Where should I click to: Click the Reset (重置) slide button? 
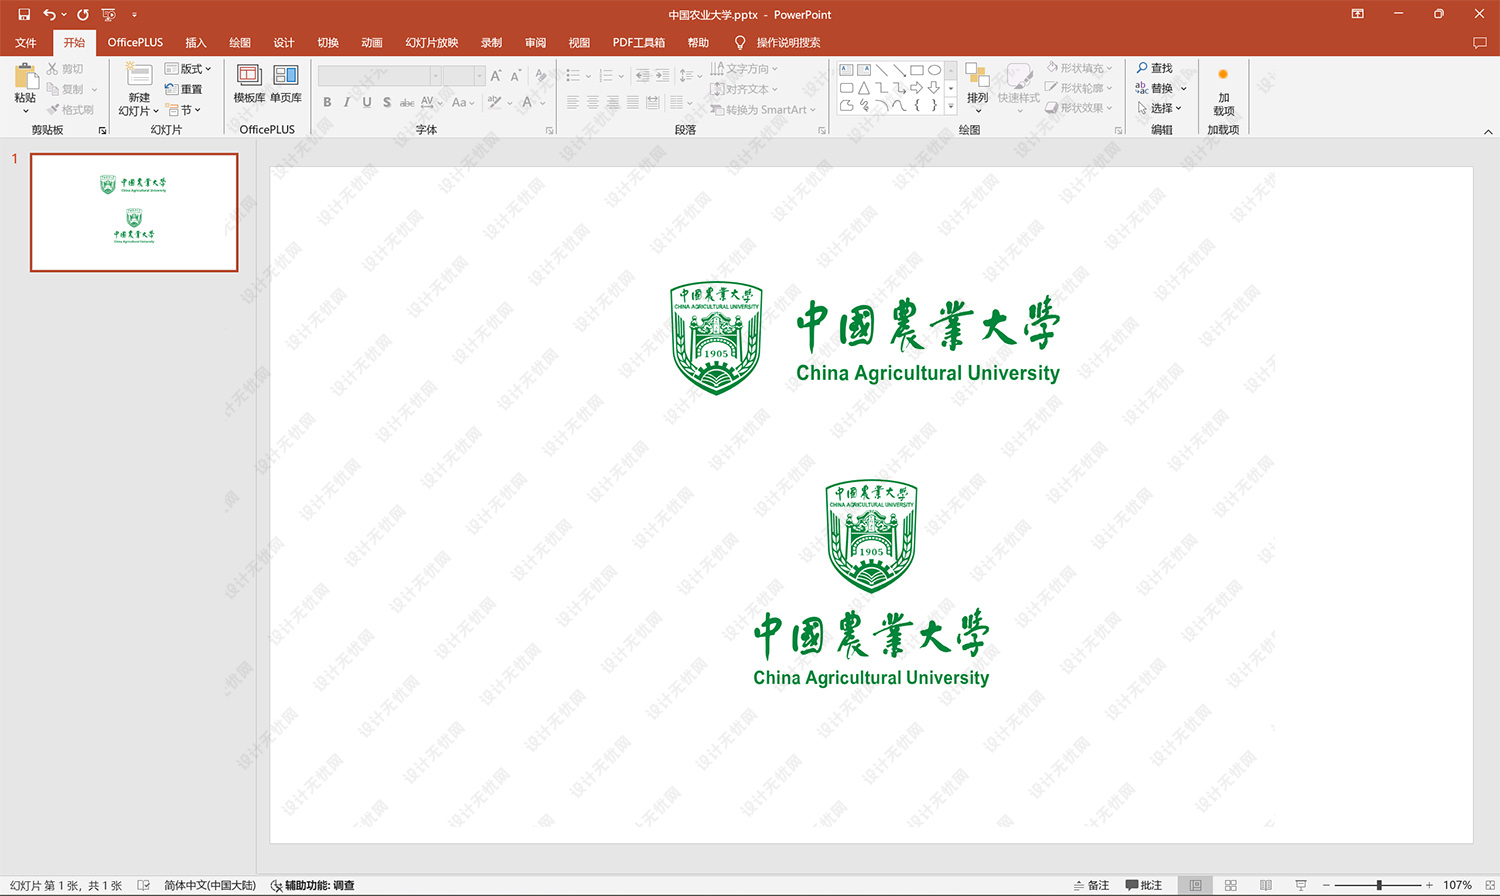[184, 89]
